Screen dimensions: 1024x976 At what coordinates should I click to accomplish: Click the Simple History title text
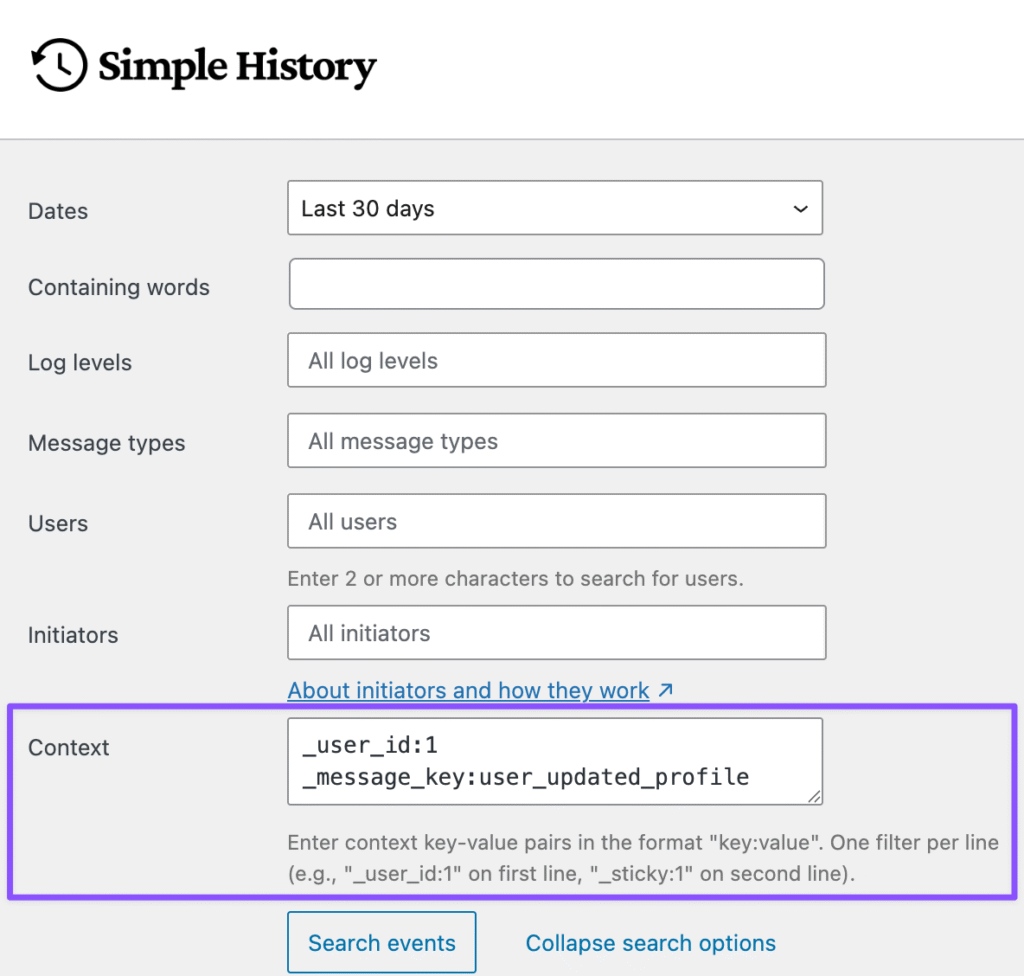pyautogui.click(x=237, y=67)
